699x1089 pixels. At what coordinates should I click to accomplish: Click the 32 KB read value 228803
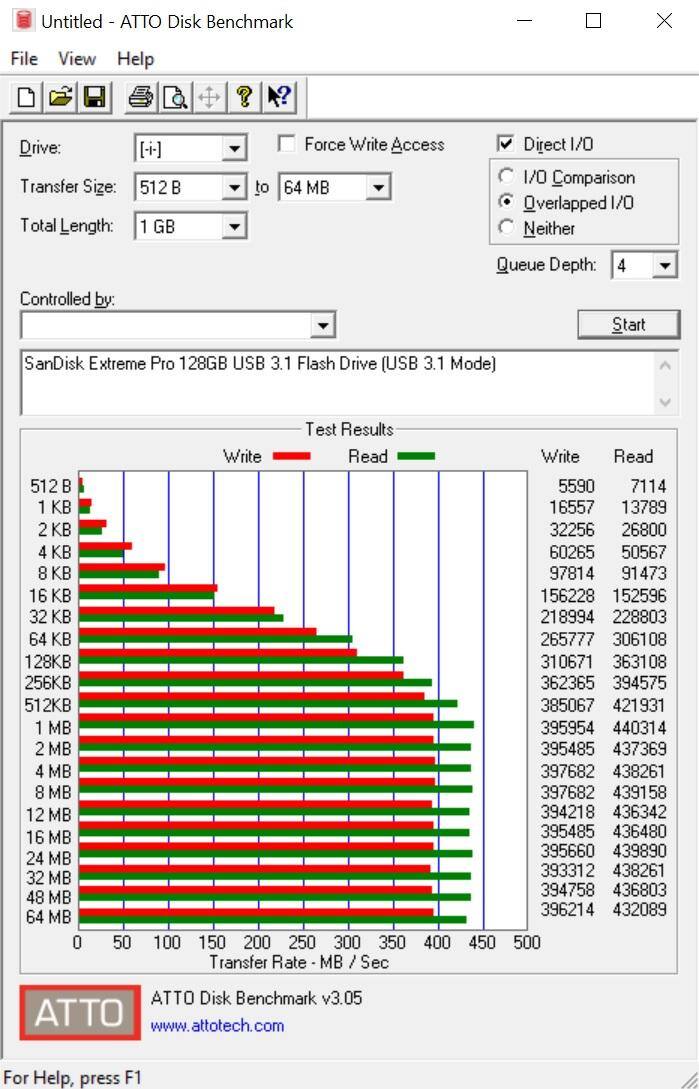(x=639, y=617)
